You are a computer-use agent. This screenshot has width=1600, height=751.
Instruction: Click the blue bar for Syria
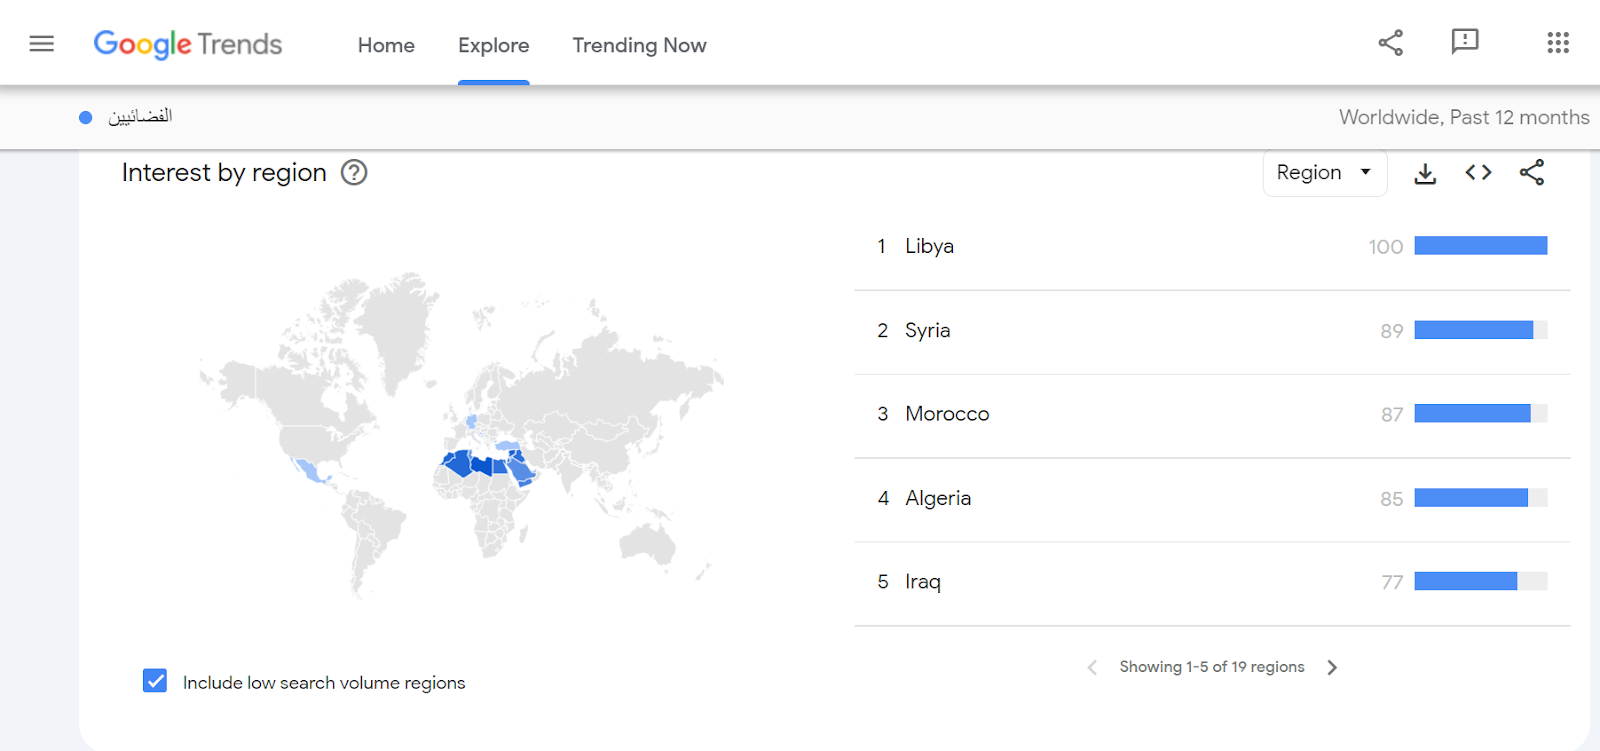click(x=1474, y=330)
